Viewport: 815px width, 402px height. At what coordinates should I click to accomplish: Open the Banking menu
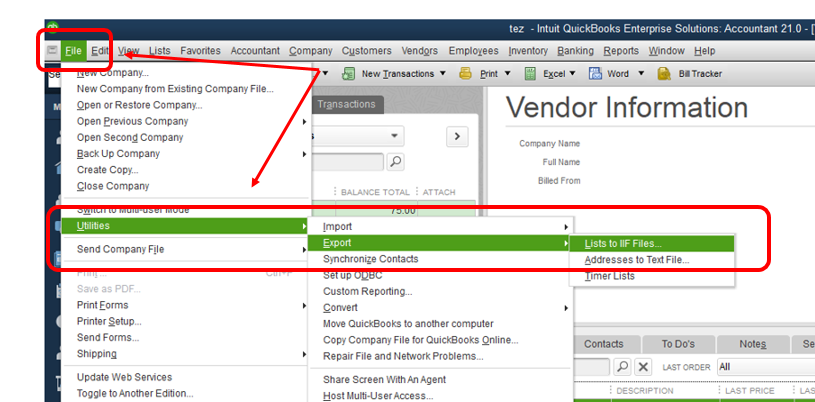(575, 51)
